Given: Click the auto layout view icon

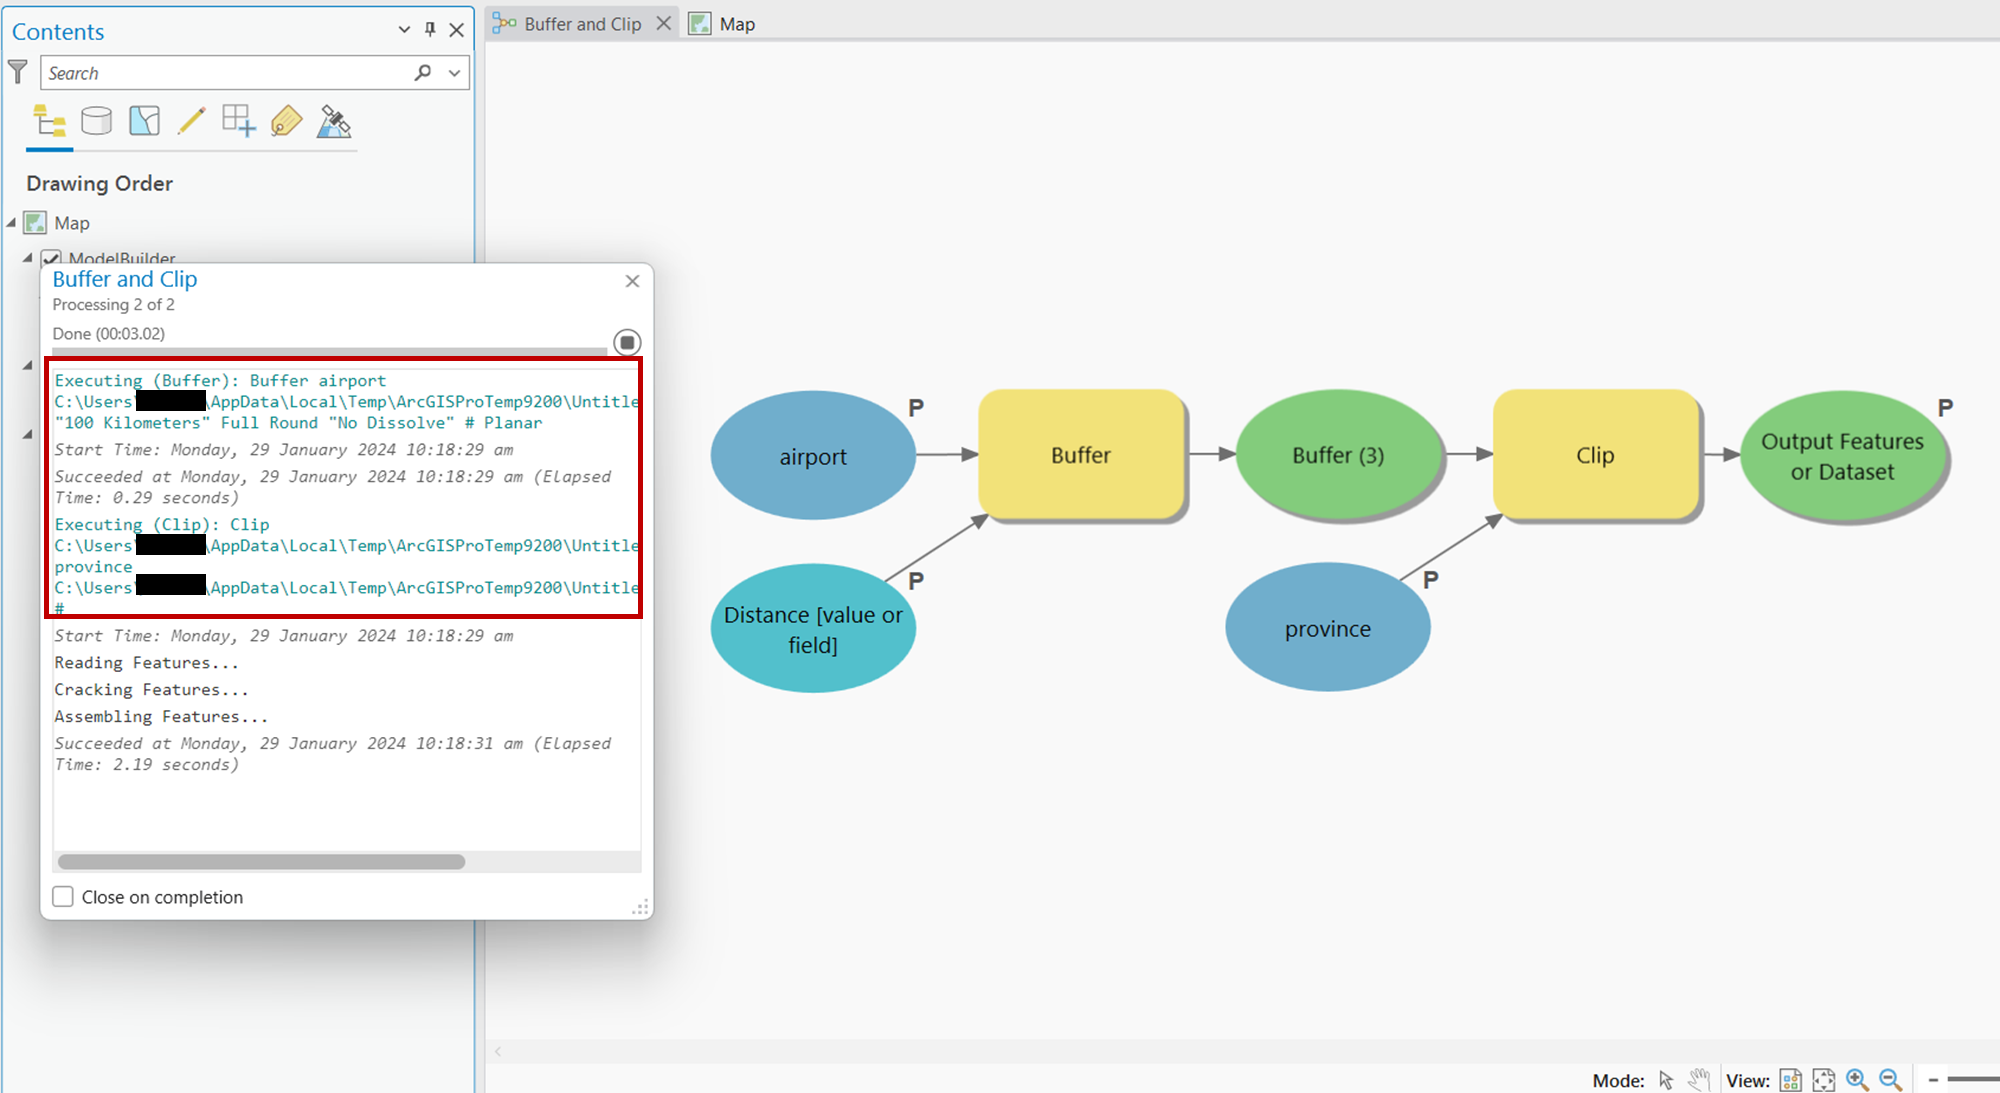Looking at the screenshot, I should coord(1791,1080).
